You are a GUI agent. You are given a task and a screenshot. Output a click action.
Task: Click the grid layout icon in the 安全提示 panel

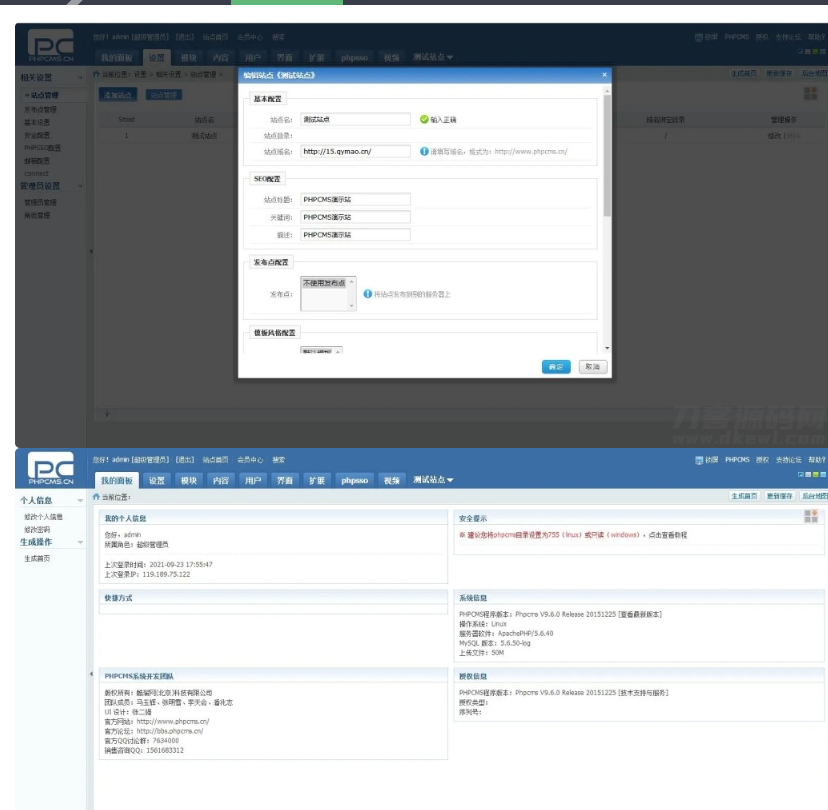[810, 517]
